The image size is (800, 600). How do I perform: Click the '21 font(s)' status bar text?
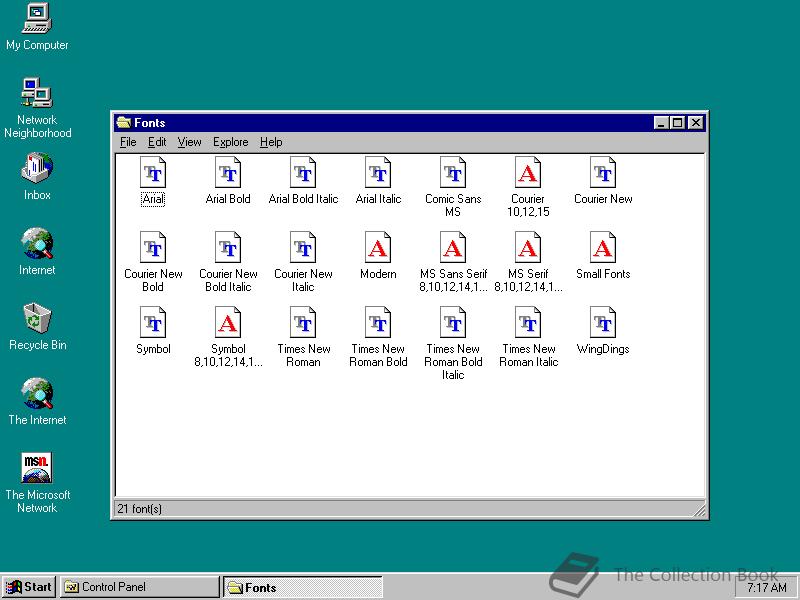(139, 509)
